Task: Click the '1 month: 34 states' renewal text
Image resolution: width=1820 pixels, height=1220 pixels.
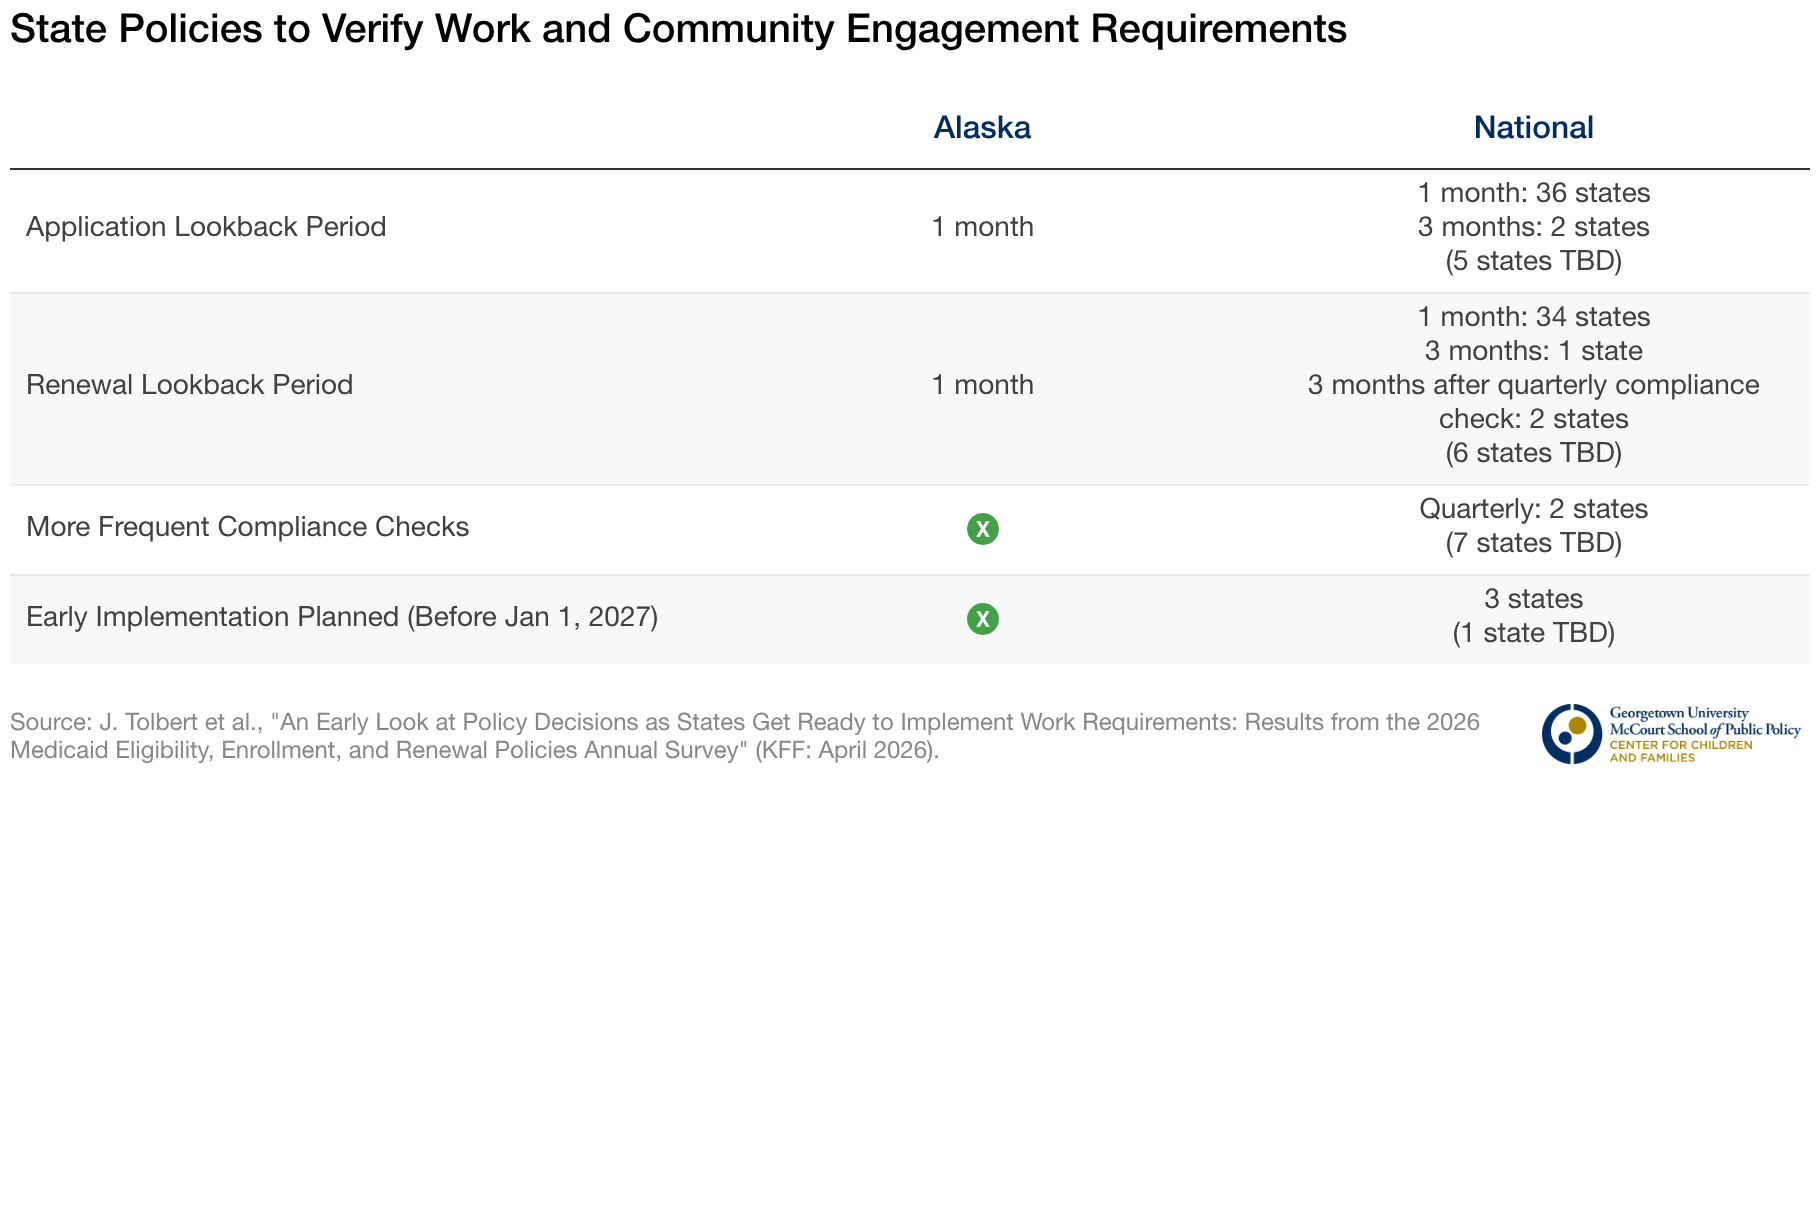Action: (1534, 317)
